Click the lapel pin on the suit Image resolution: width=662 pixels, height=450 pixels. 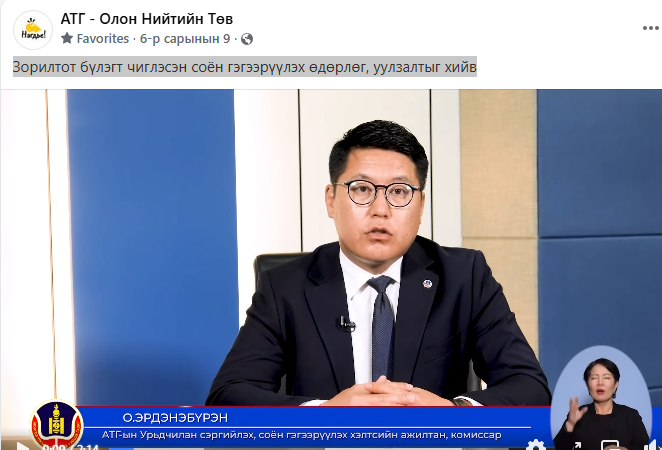pyautogui.click(x=426, y=285)
